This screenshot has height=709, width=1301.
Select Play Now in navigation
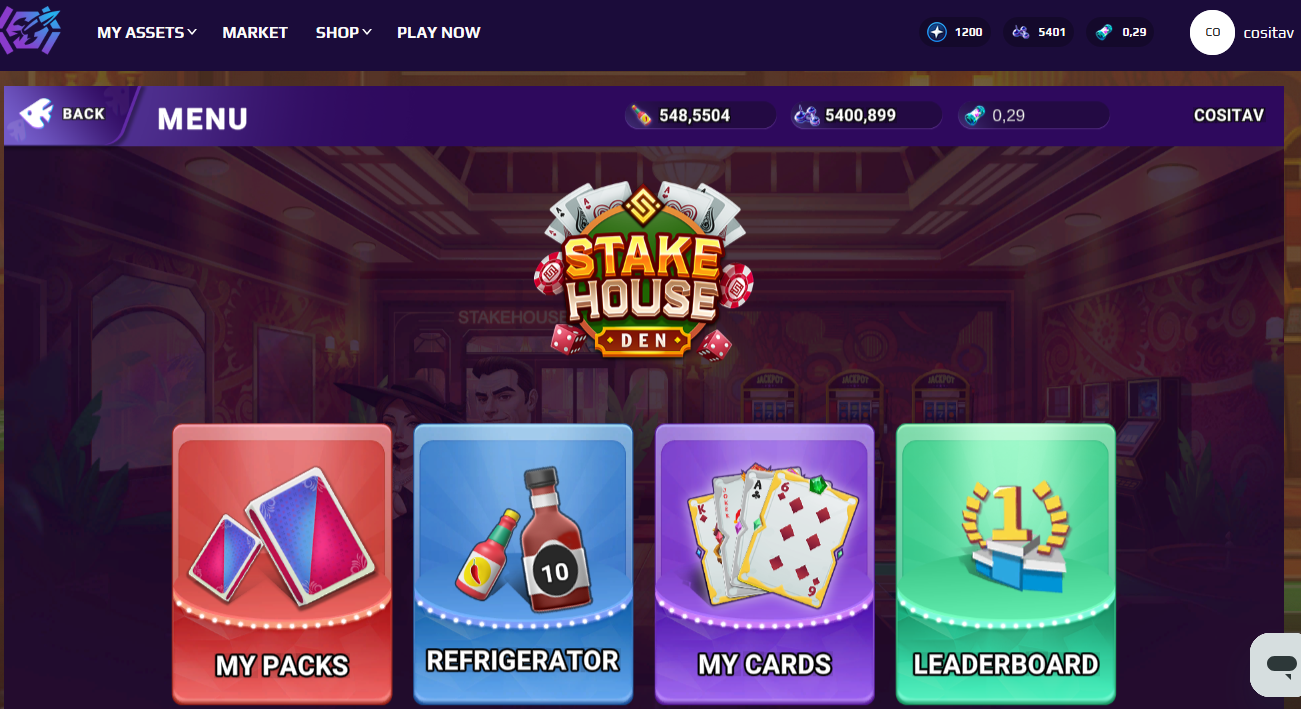tap(439, 32)
